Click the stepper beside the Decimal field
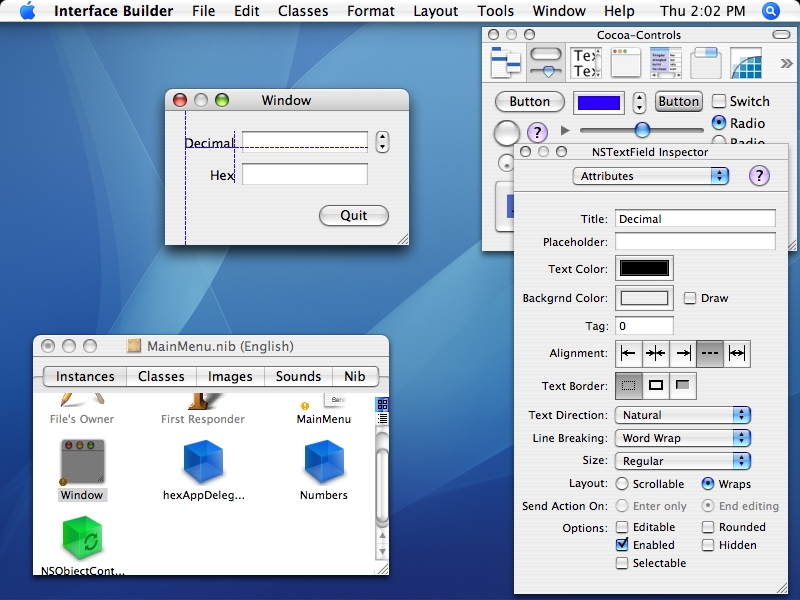Screen dimensions: 800x600 pos(382,142)
